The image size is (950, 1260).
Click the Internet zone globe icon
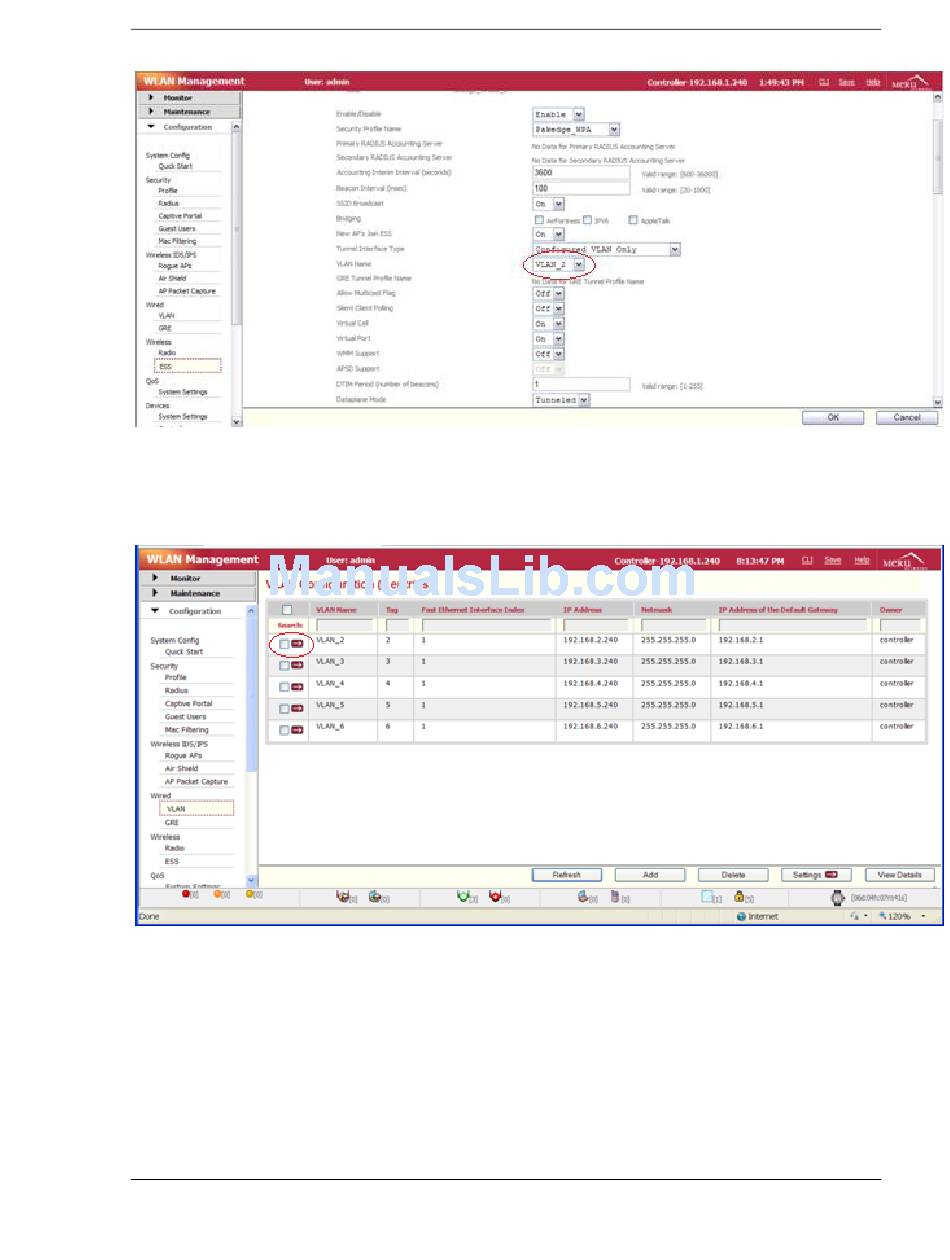click(x=742, y=916)
